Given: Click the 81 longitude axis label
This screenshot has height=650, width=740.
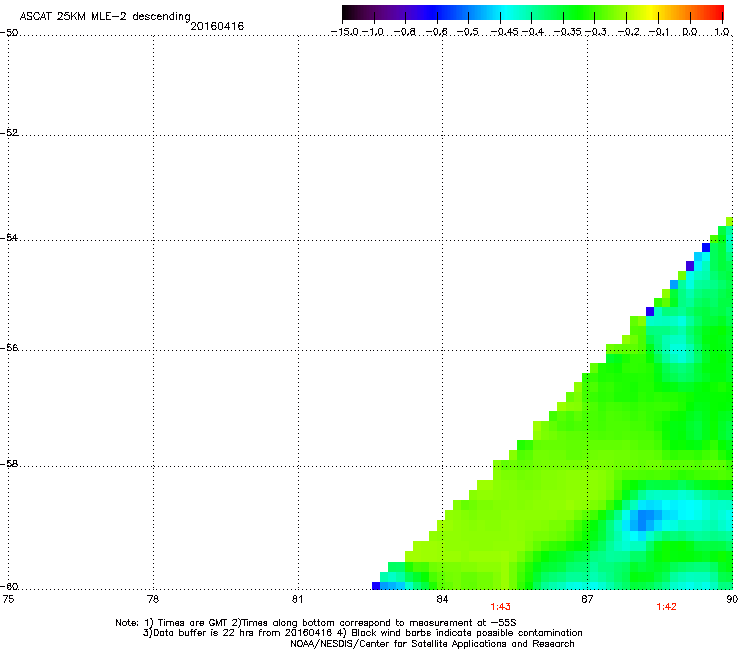Looking at the screenshot, I should click(x=297, y=599).
